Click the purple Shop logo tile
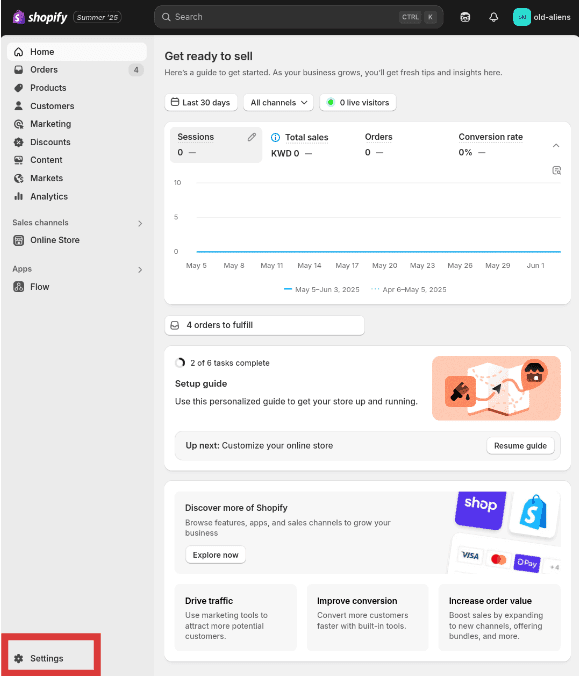The height and width of the screenshot is (676, 579). (x=481, y=510)
